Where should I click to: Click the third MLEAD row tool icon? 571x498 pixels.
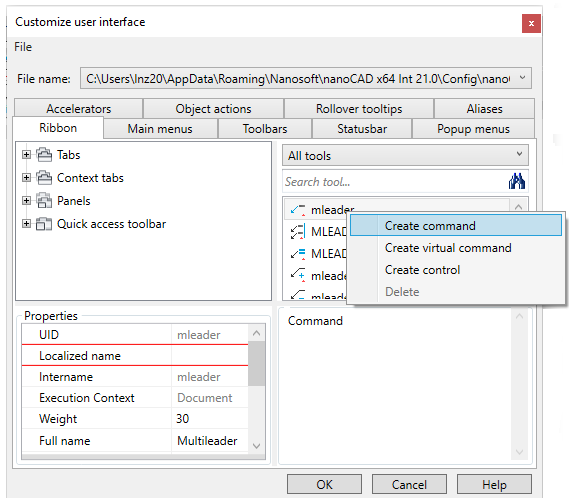(x=298, y=253)
